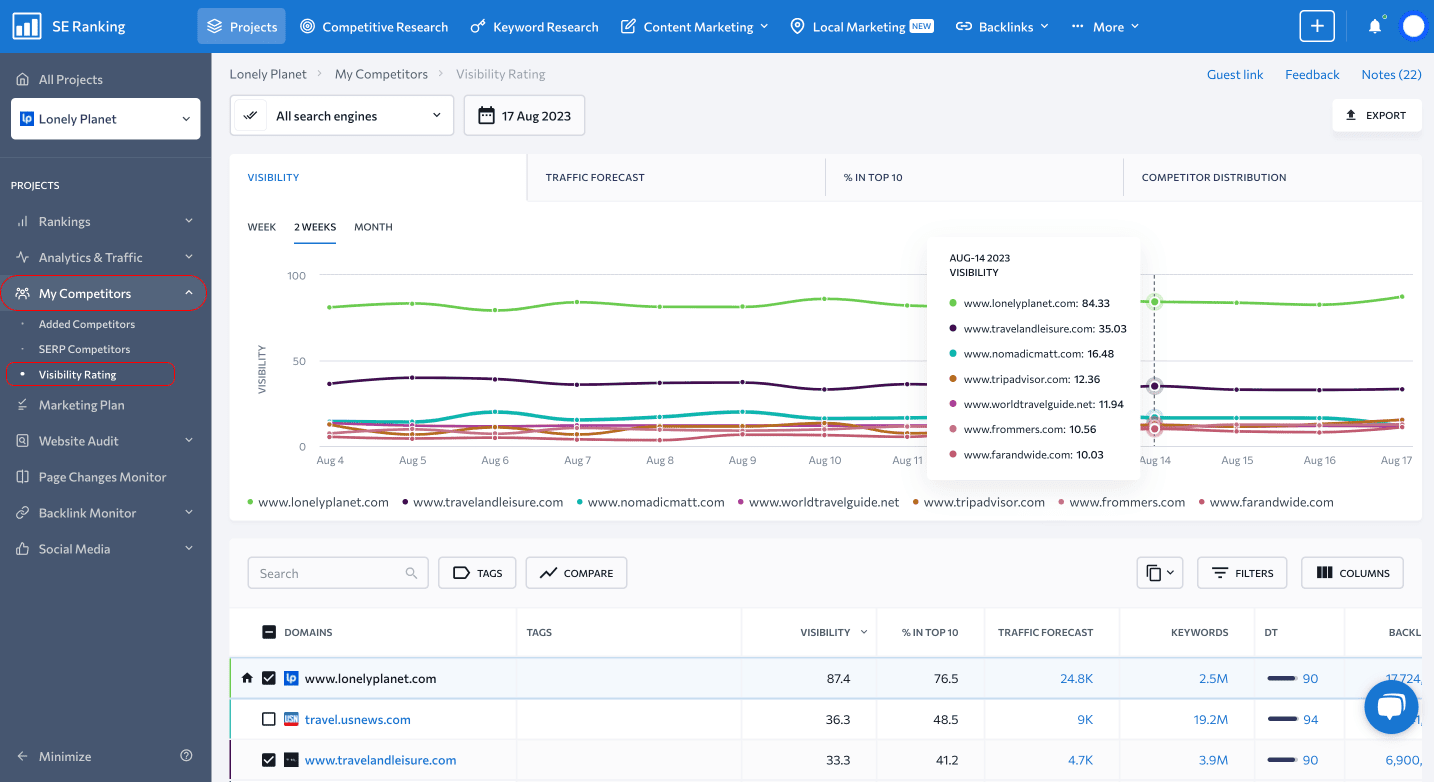Click the Keyword Research key icon
1434x782 pixels.
[478, 27]
